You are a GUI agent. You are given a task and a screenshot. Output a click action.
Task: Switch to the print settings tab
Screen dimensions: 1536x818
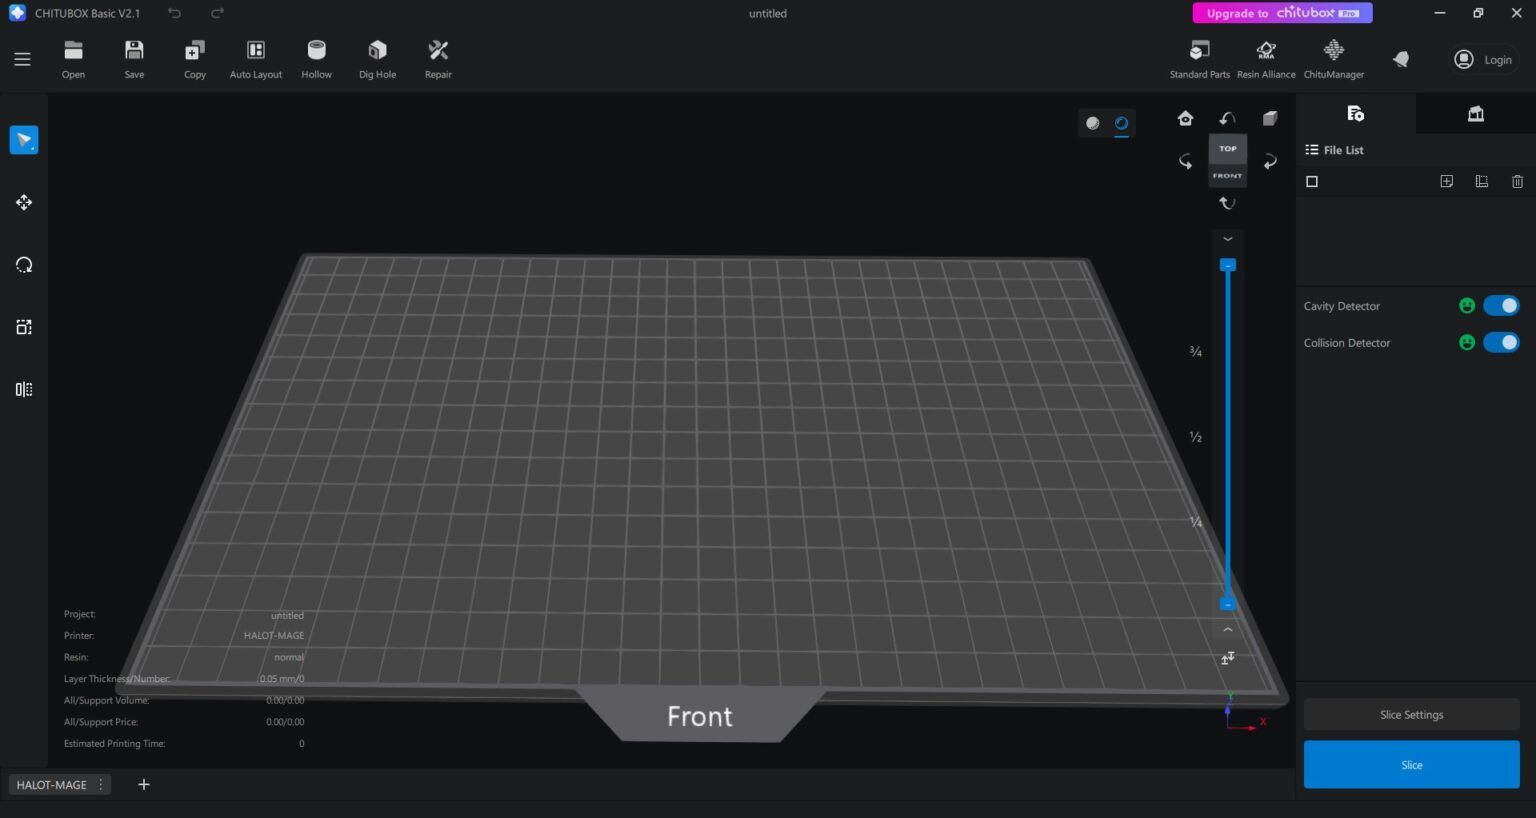click(x=1476, y=113)
